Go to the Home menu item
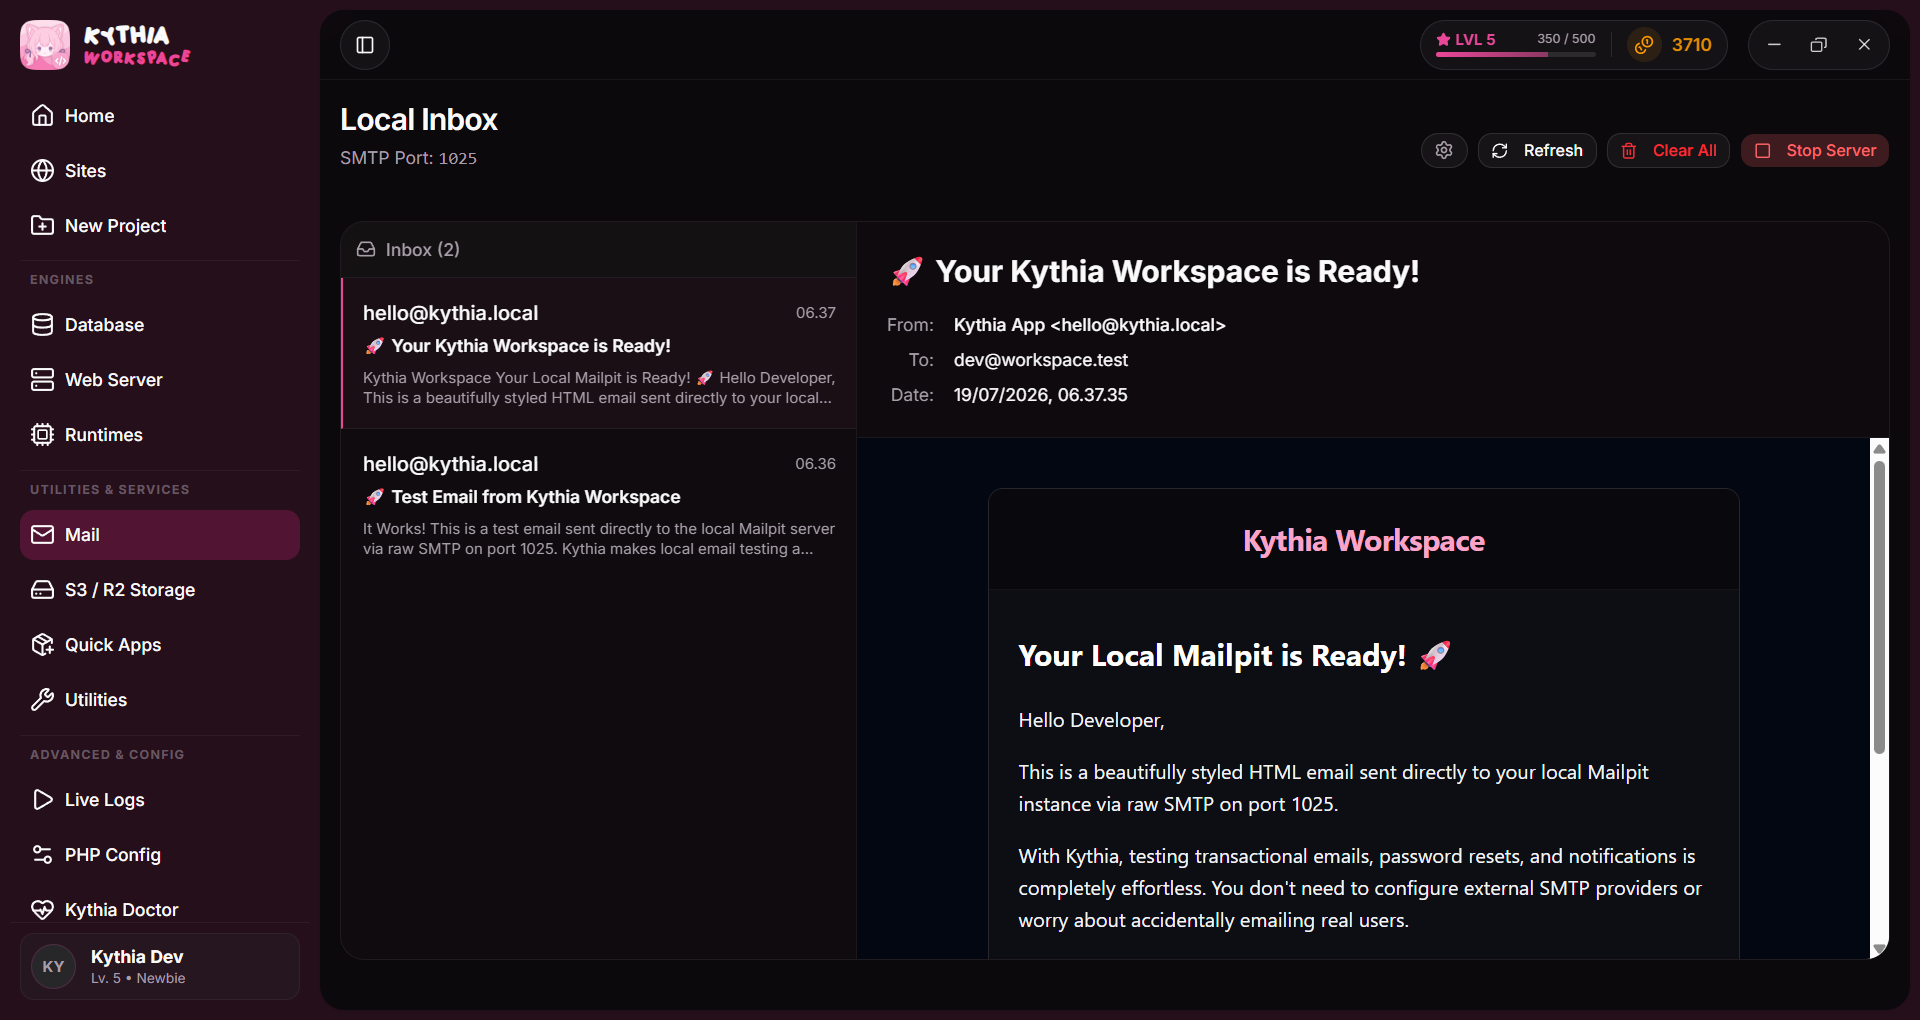Viewport: 1920px width, 1020px height. [x=160, y=115]
